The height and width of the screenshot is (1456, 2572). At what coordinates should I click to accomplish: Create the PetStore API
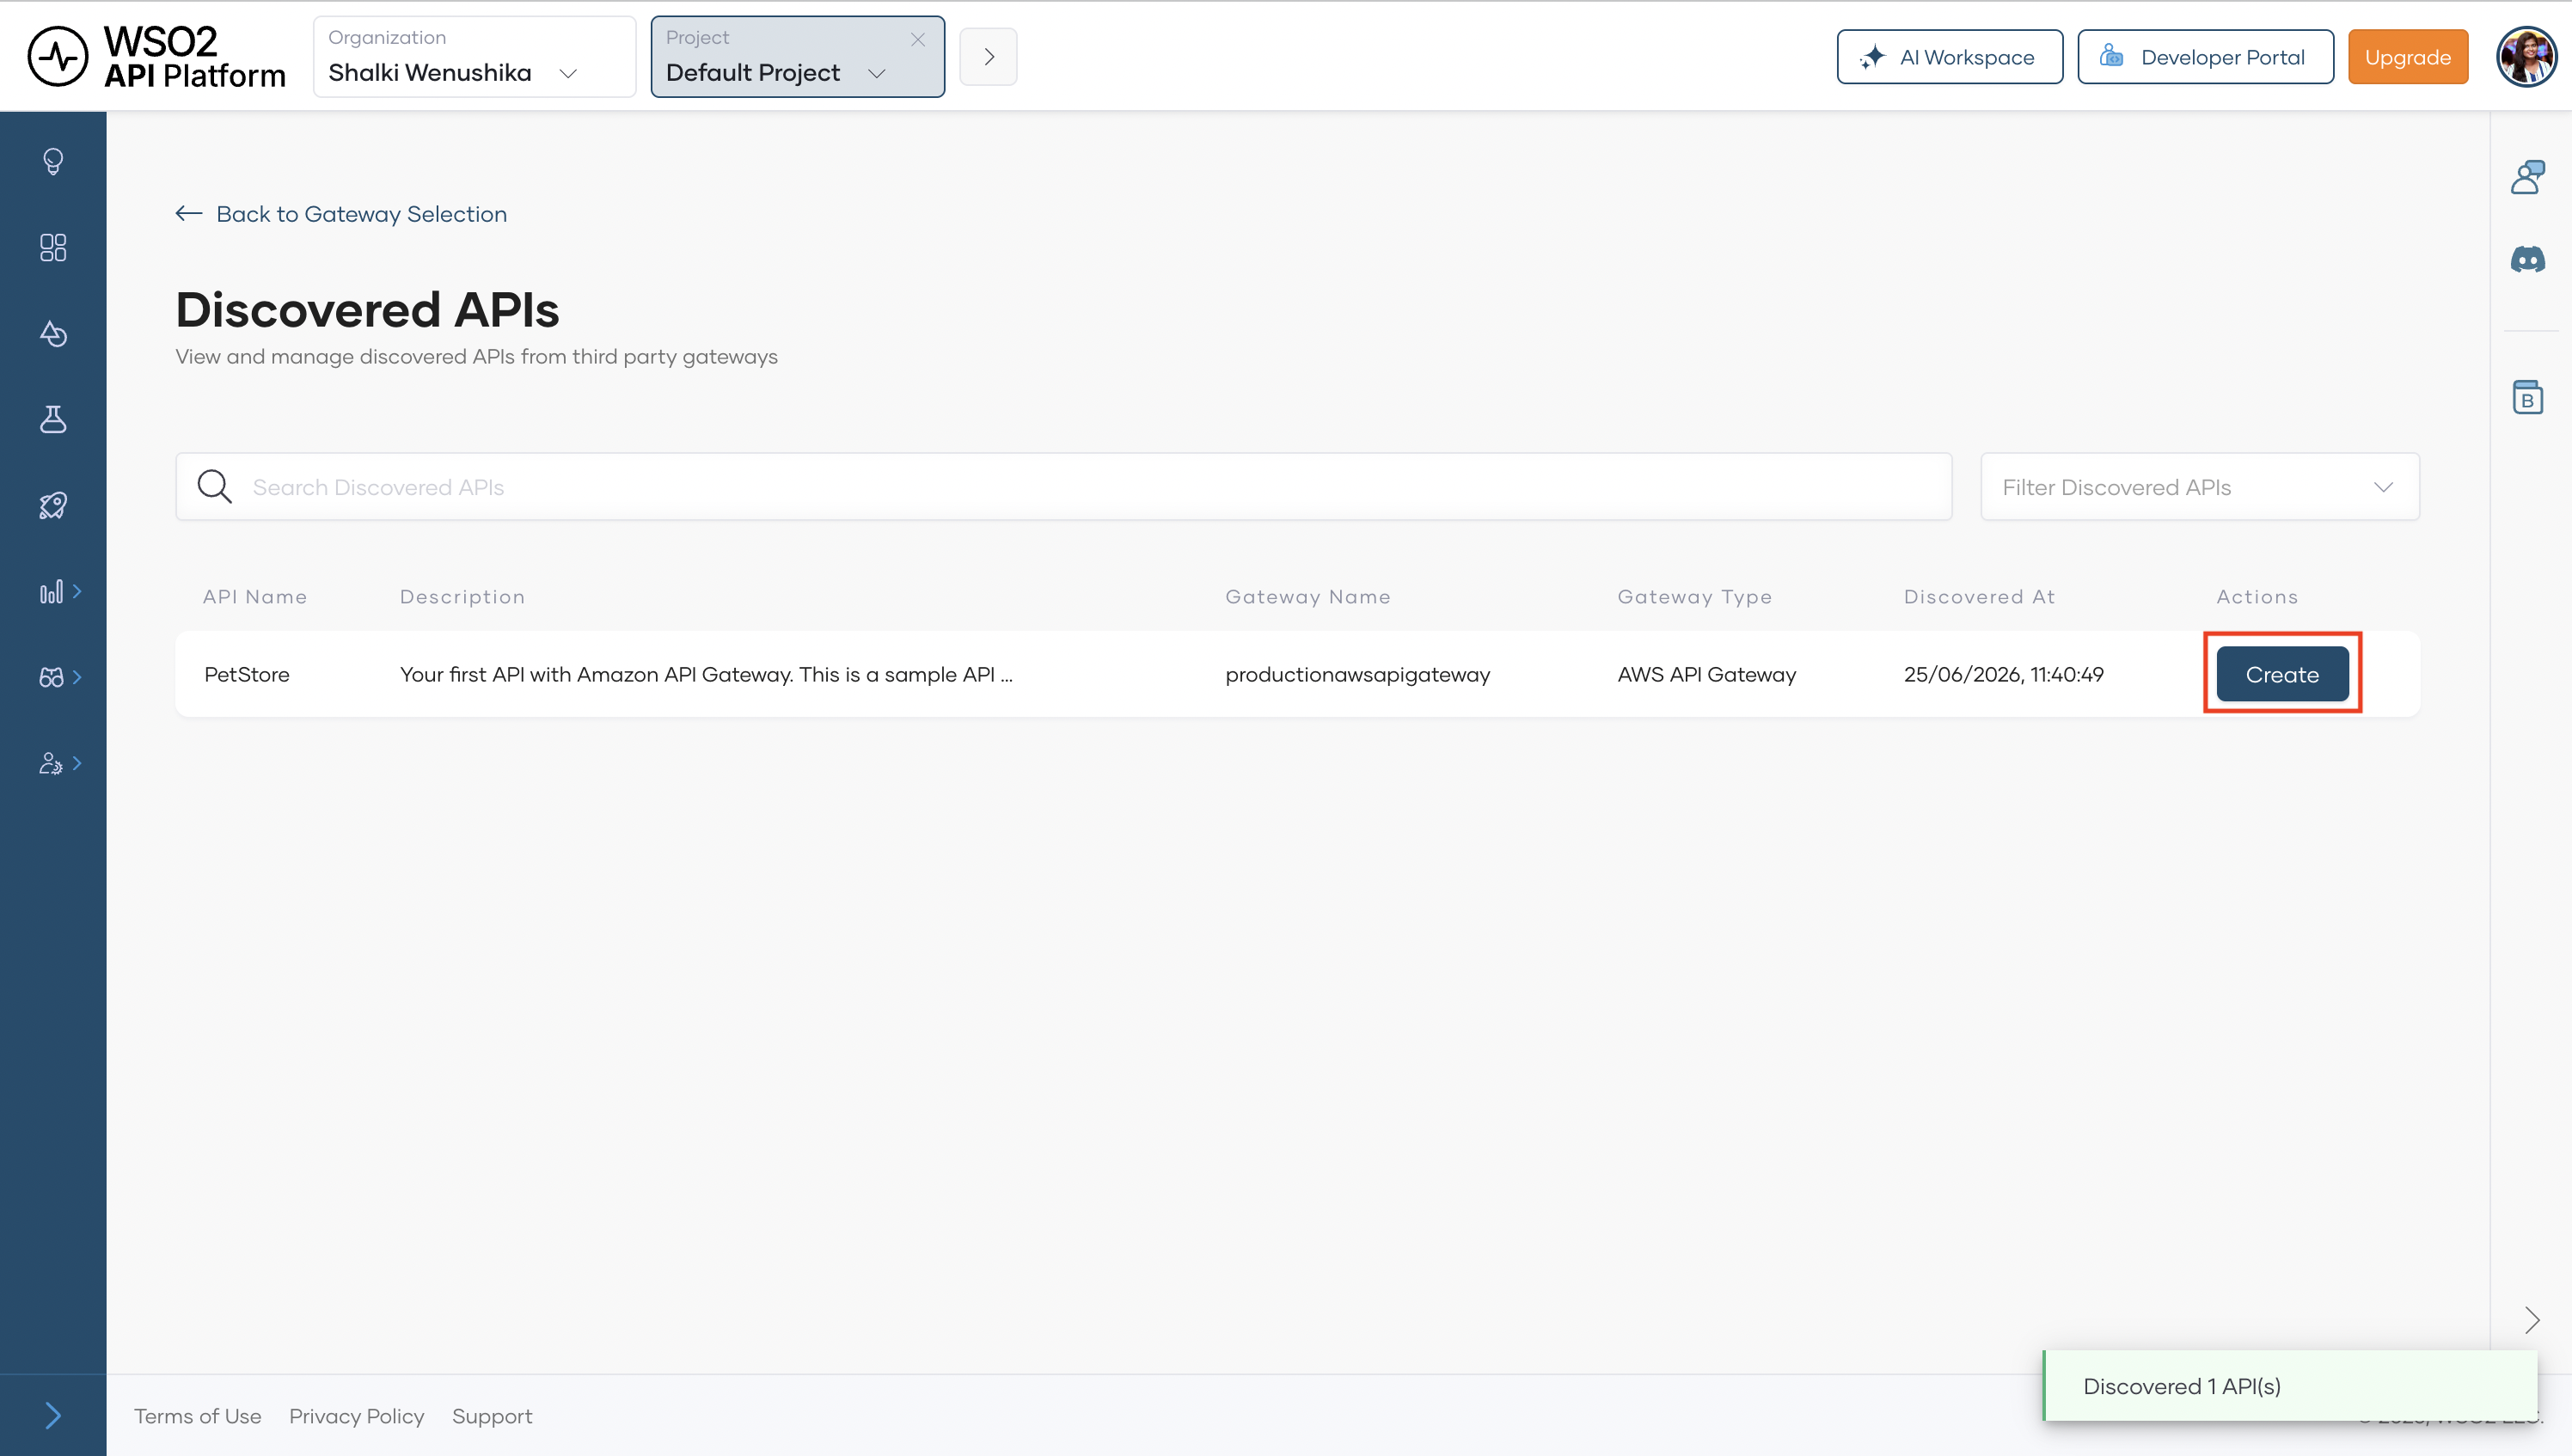click(2282, 674)
